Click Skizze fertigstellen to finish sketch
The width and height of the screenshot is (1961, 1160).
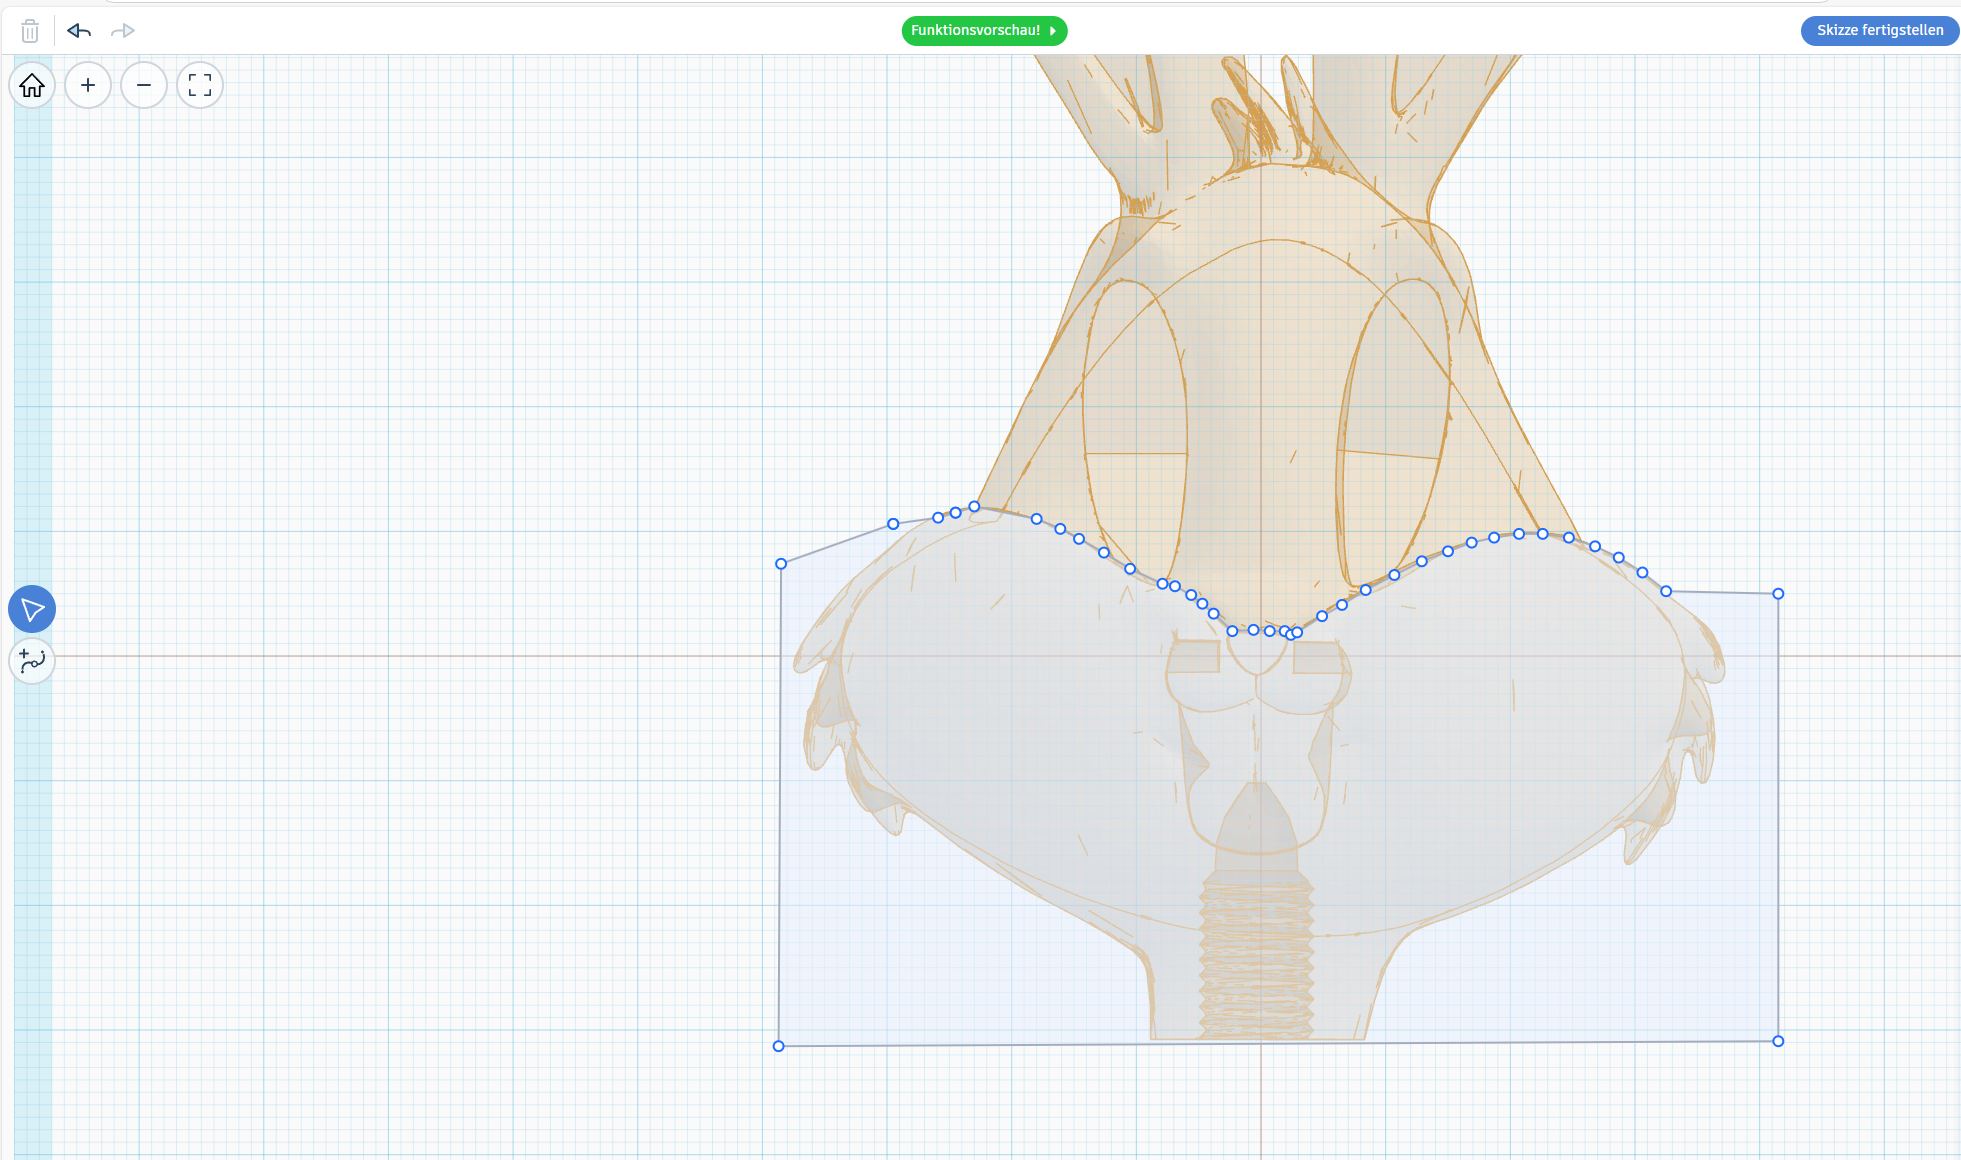pos(1879,30)
